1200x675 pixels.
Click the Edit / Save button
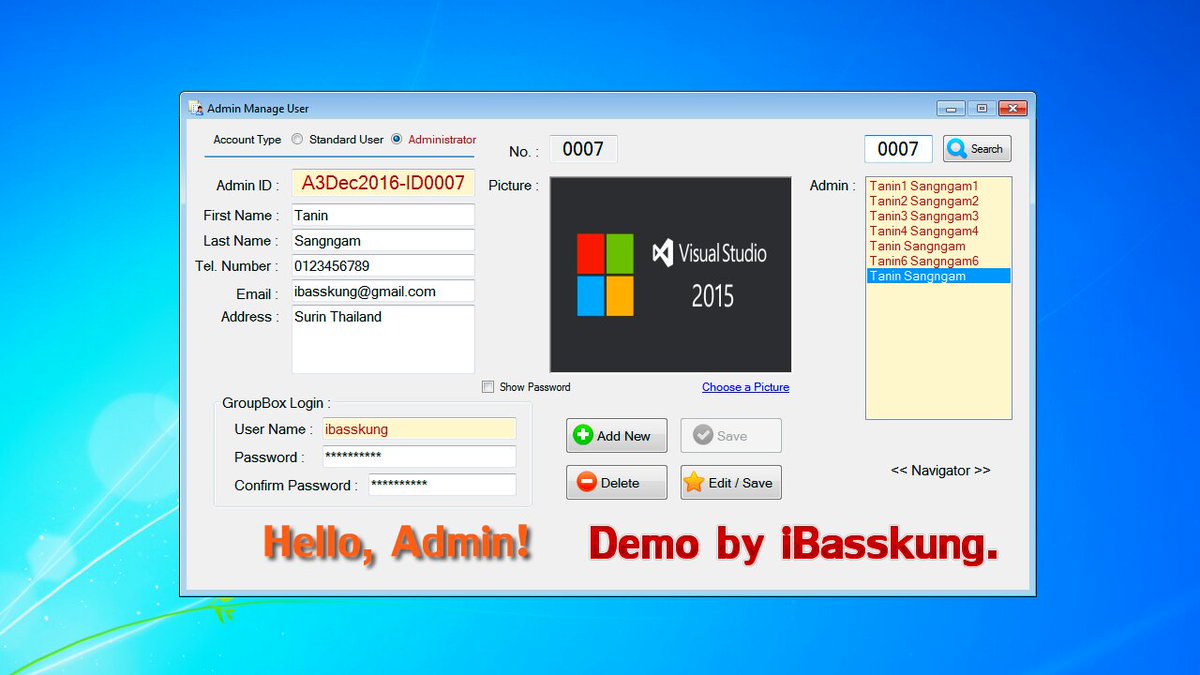tap(731, 483)
